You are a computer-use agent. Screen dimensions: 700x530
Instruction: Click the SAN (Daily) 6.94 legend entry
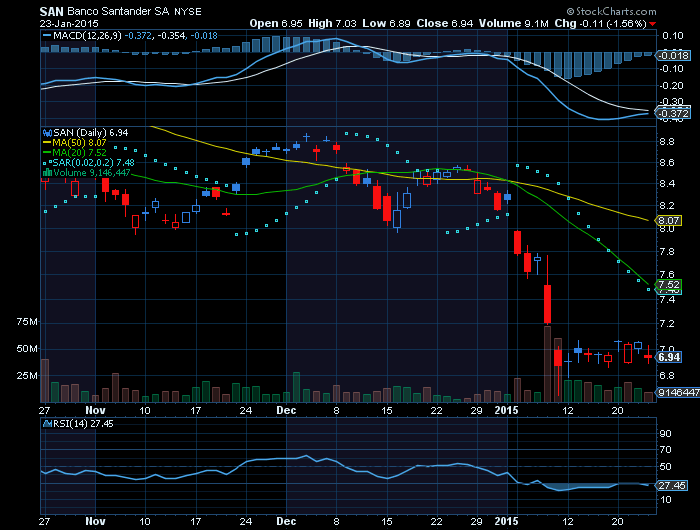(91, 133)
